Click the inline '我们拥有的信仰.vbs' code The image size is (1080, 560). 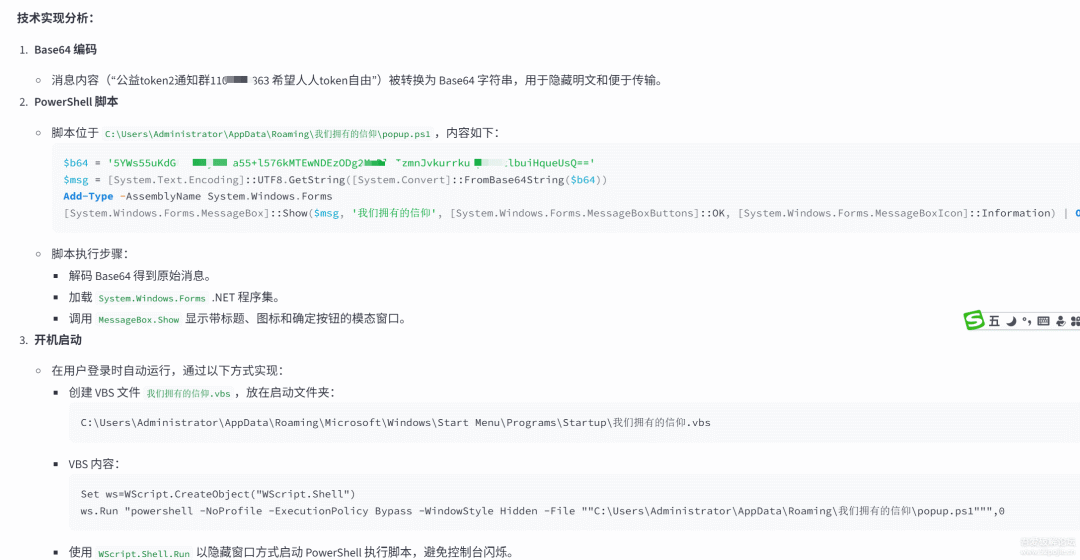pyautogui.click(x=188, y=393)
